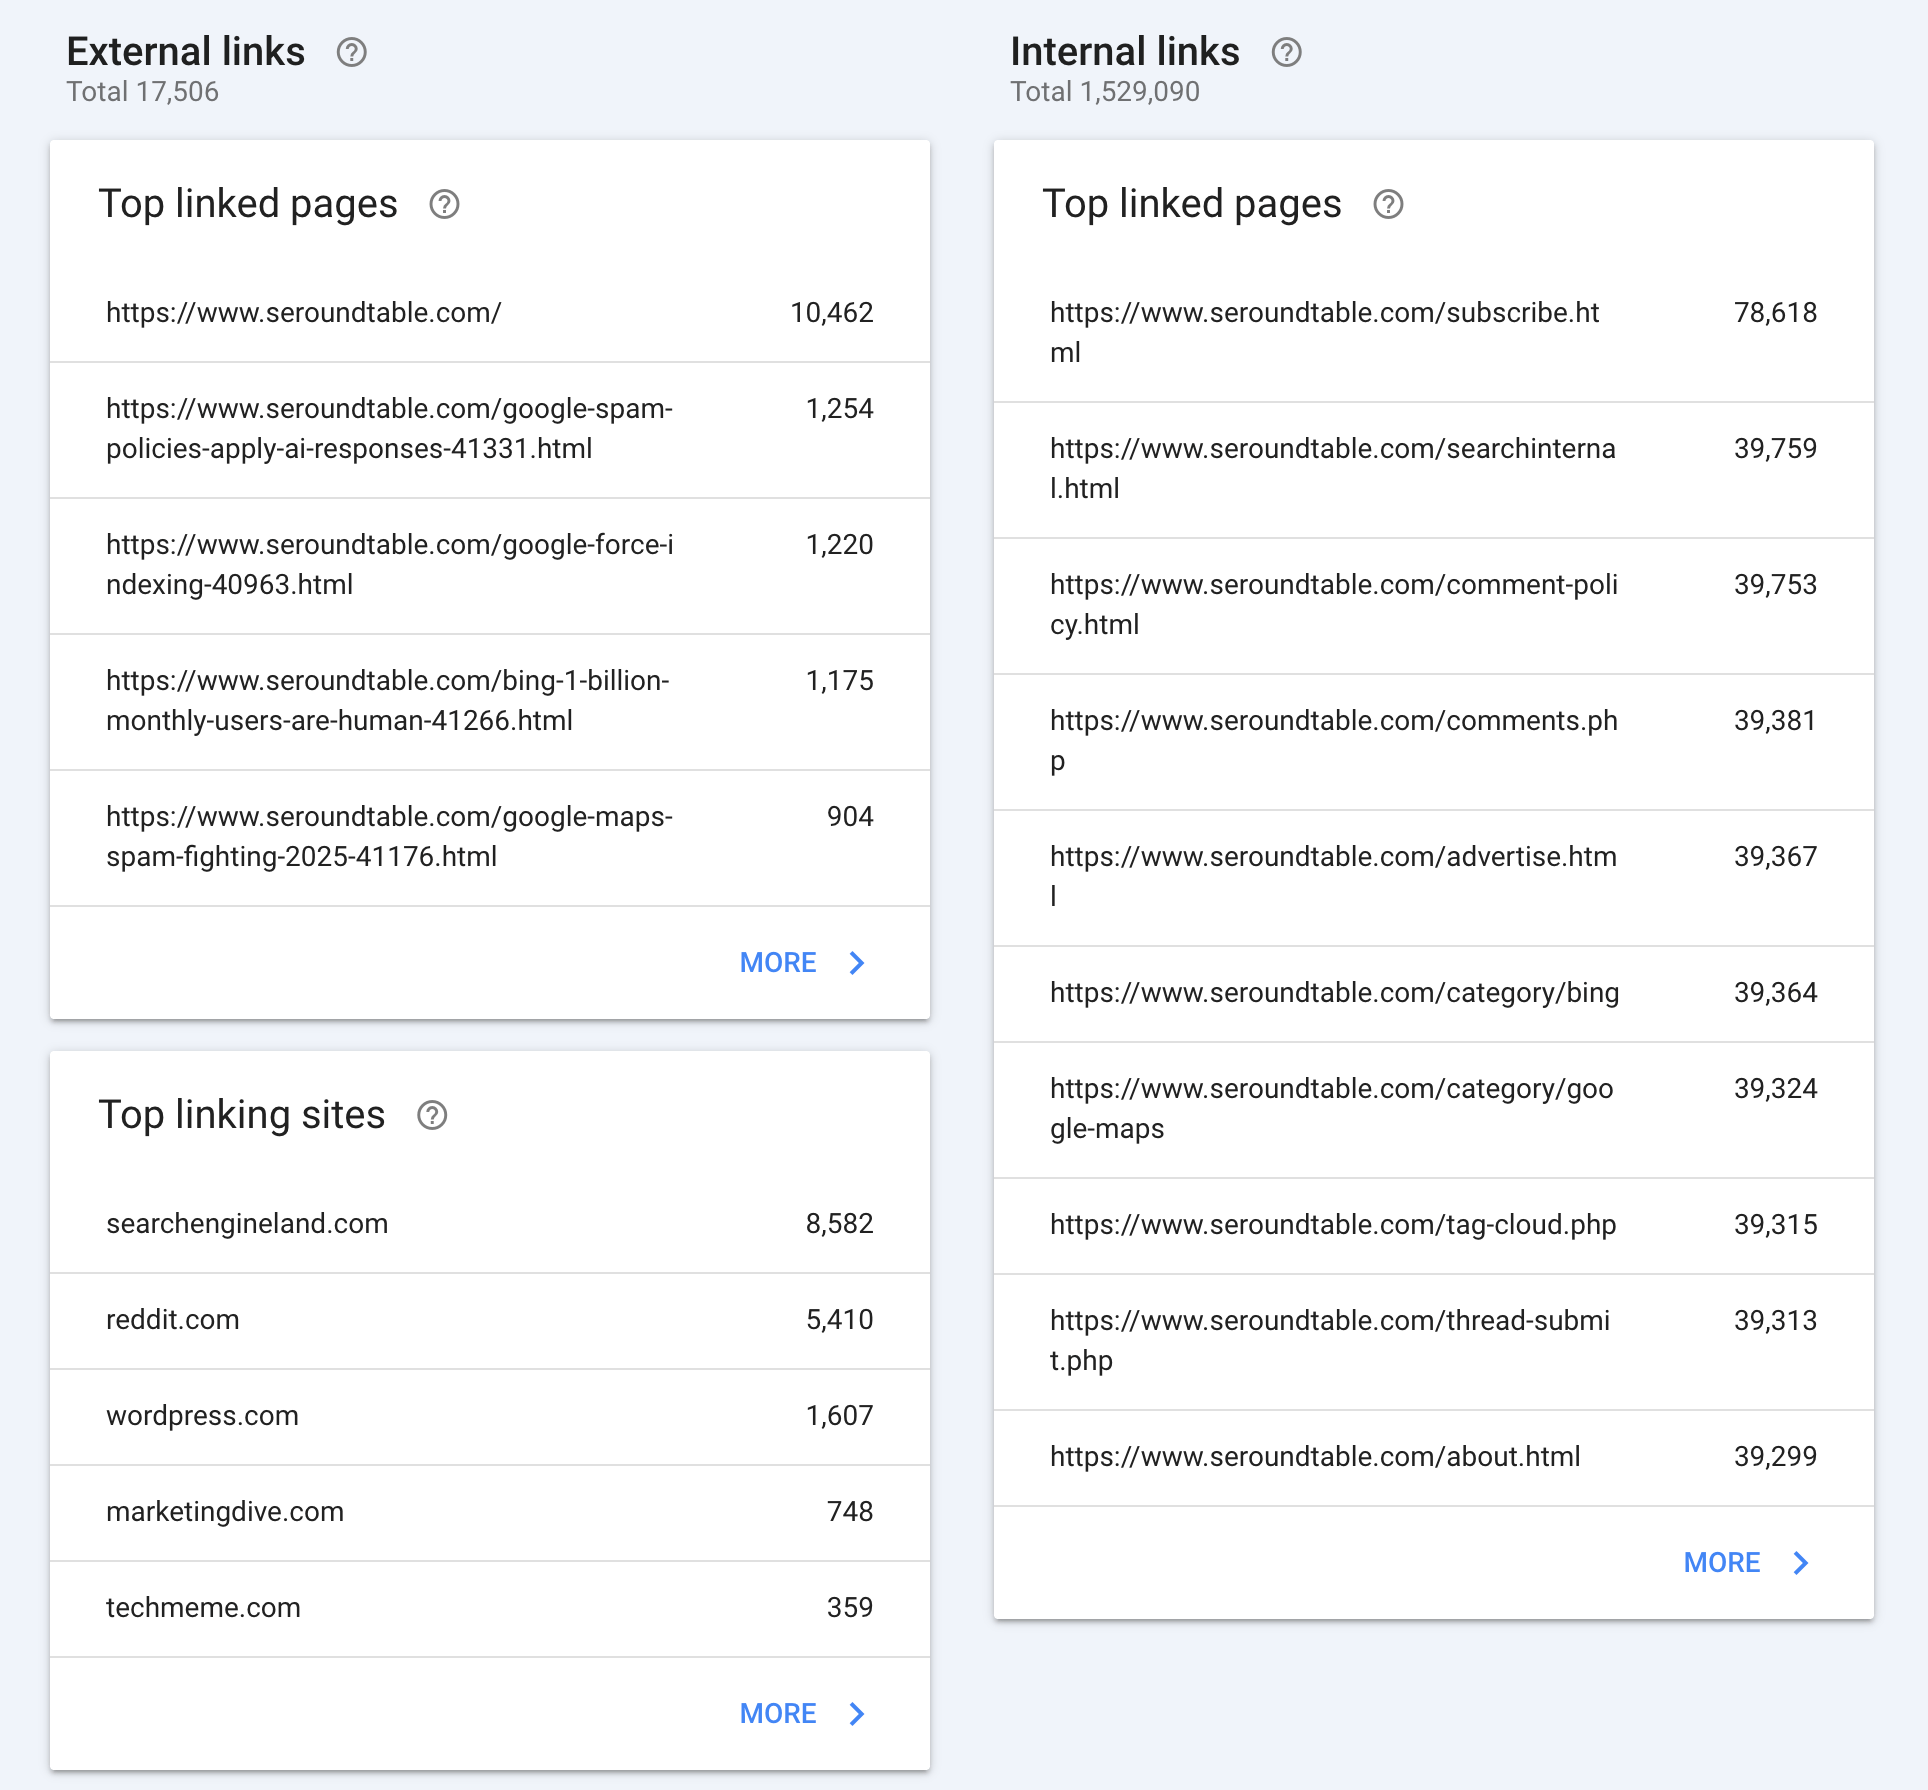1928x1790 pixels.
Task: Click the 5,410 count for reddit.com
Action: [x=840, y=1320]
